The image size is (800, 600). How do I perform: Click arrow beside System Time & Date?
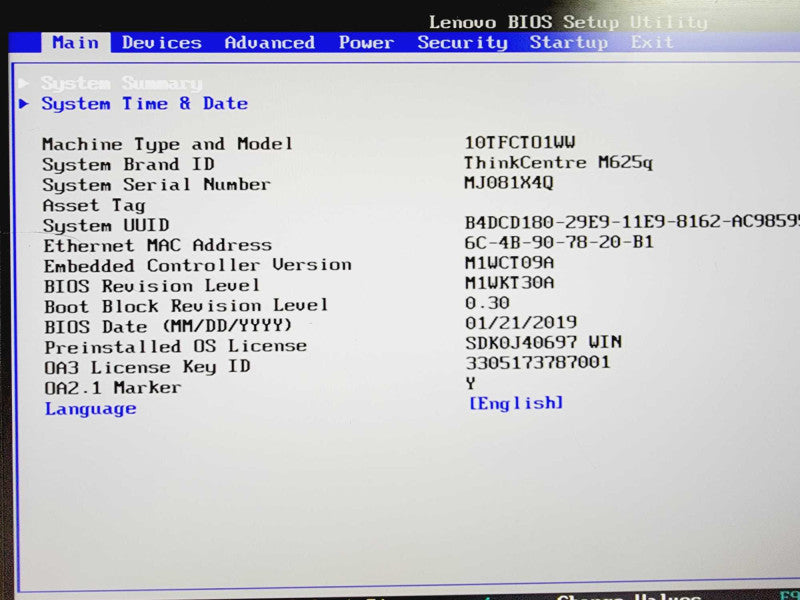pos(24,104)
